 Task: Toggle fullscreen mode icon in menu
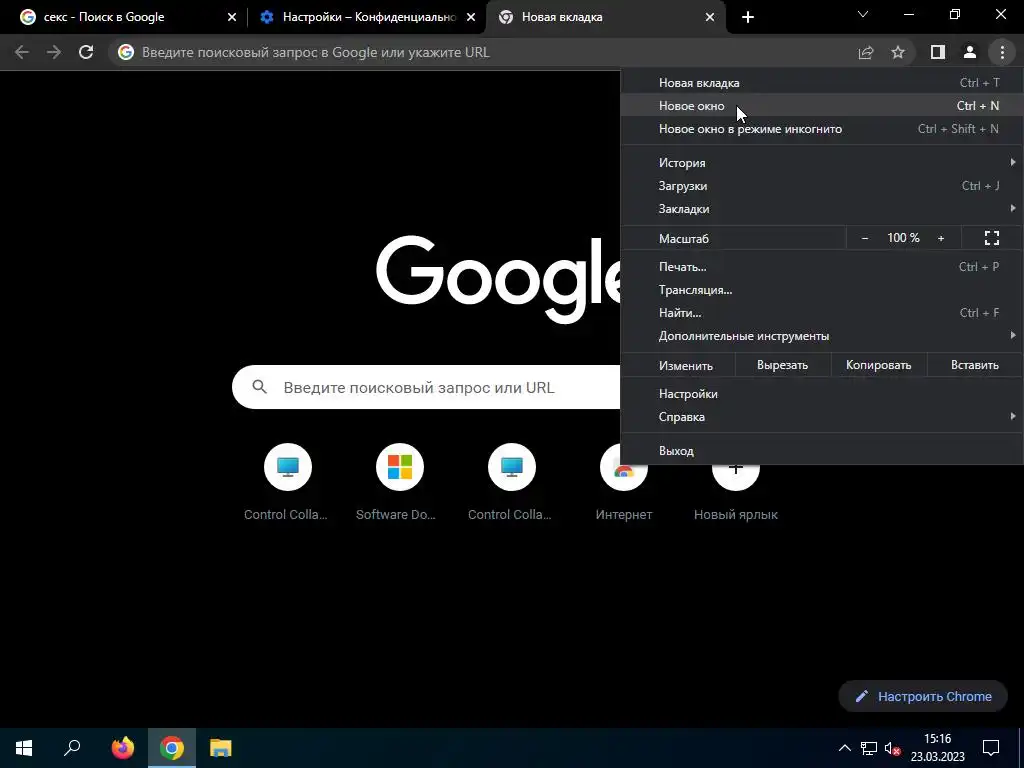(991, 238)
